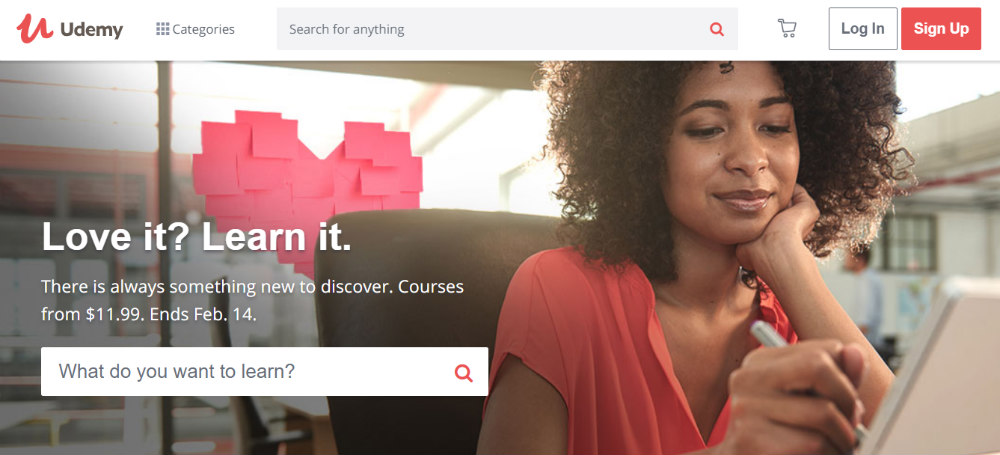
Task: Click the magnifier icon in top search bar
Action: (717, 29)
